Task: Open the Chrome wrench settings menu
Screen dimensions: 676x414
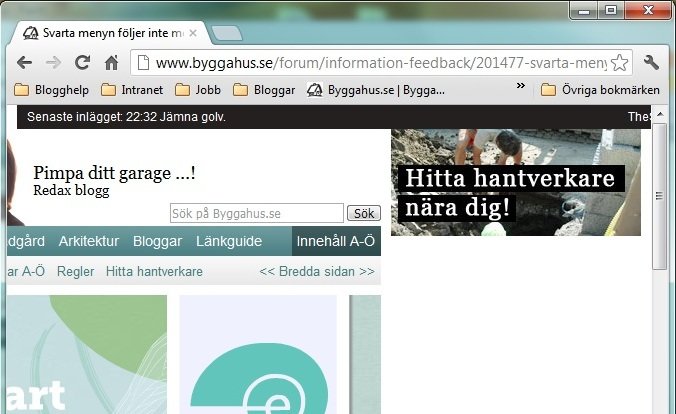Action: pyautogui.click(x=651, y=63)
